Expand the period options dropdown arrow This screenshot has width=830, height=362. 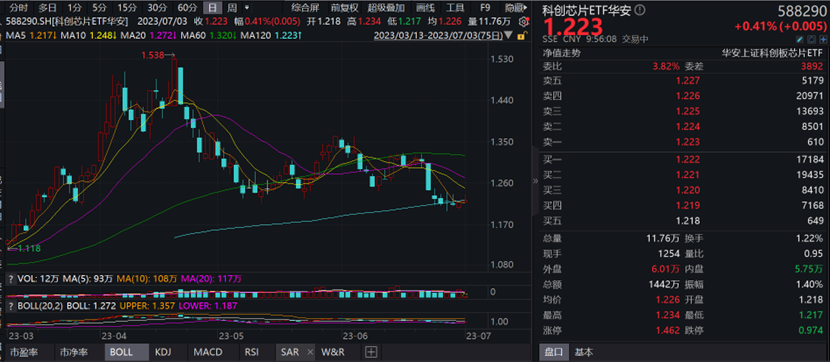(247, 8)
